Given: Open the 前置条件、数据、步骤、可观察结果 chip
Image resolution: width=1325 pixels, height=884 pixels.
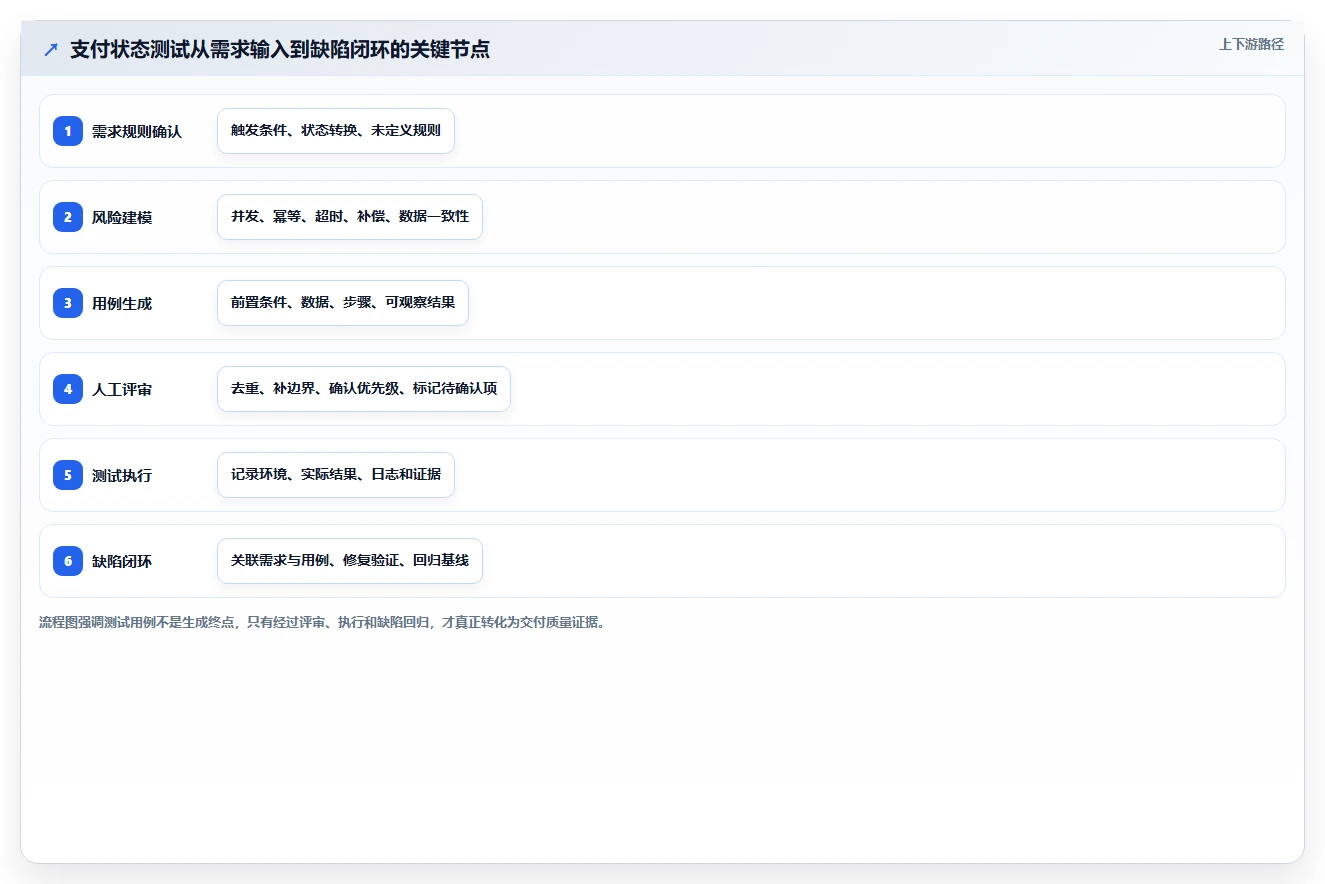Looking at the screenshot, I should (343, 303).
